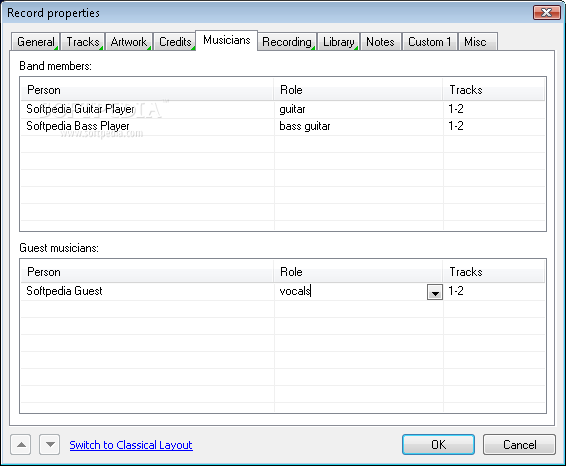The height and width of the screenshot is (466, 566).
Task: Open the Custom 1 tab
Action: coord(430,42)
